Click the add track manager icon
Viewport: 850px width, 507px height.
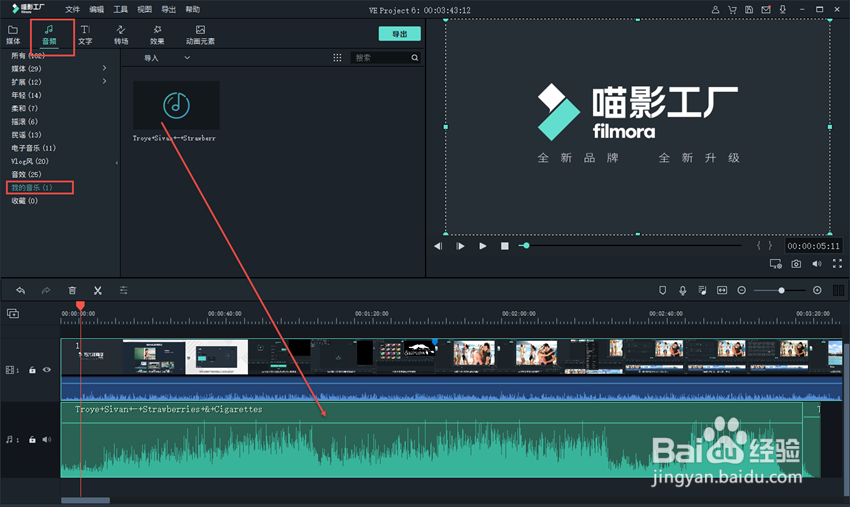point(13,313)
